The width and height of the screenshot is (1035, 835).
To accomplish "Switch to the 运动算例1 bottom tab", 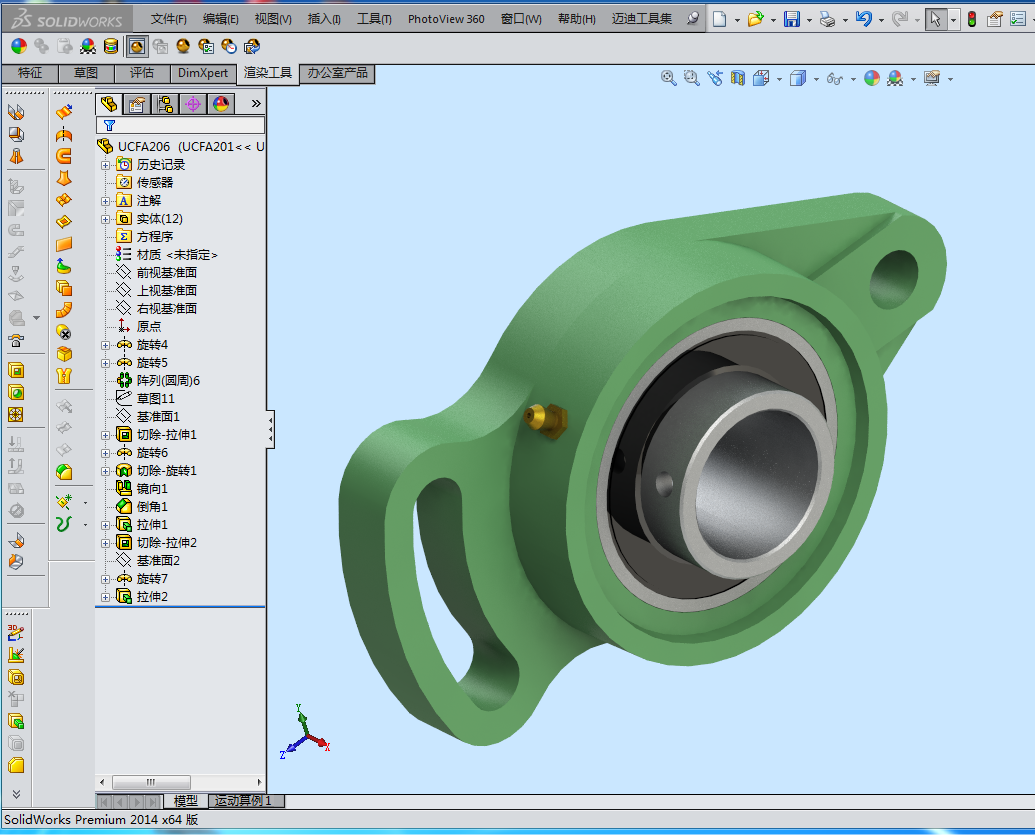I will tap(246, 801).
